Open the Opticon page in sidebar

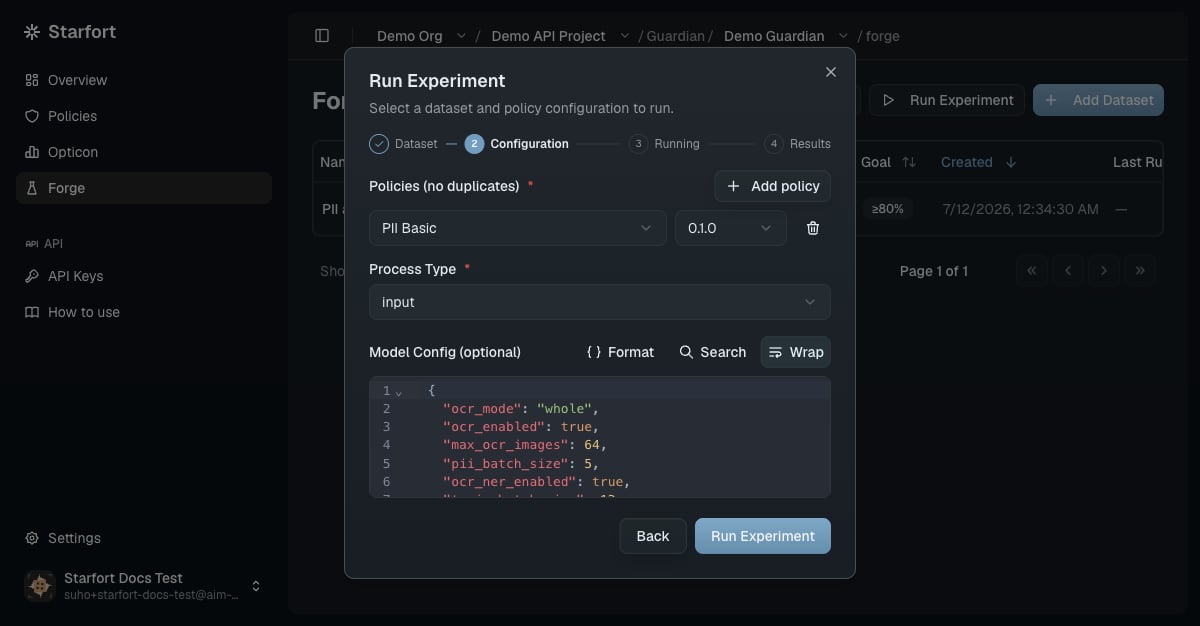click(x=143, y=152)
